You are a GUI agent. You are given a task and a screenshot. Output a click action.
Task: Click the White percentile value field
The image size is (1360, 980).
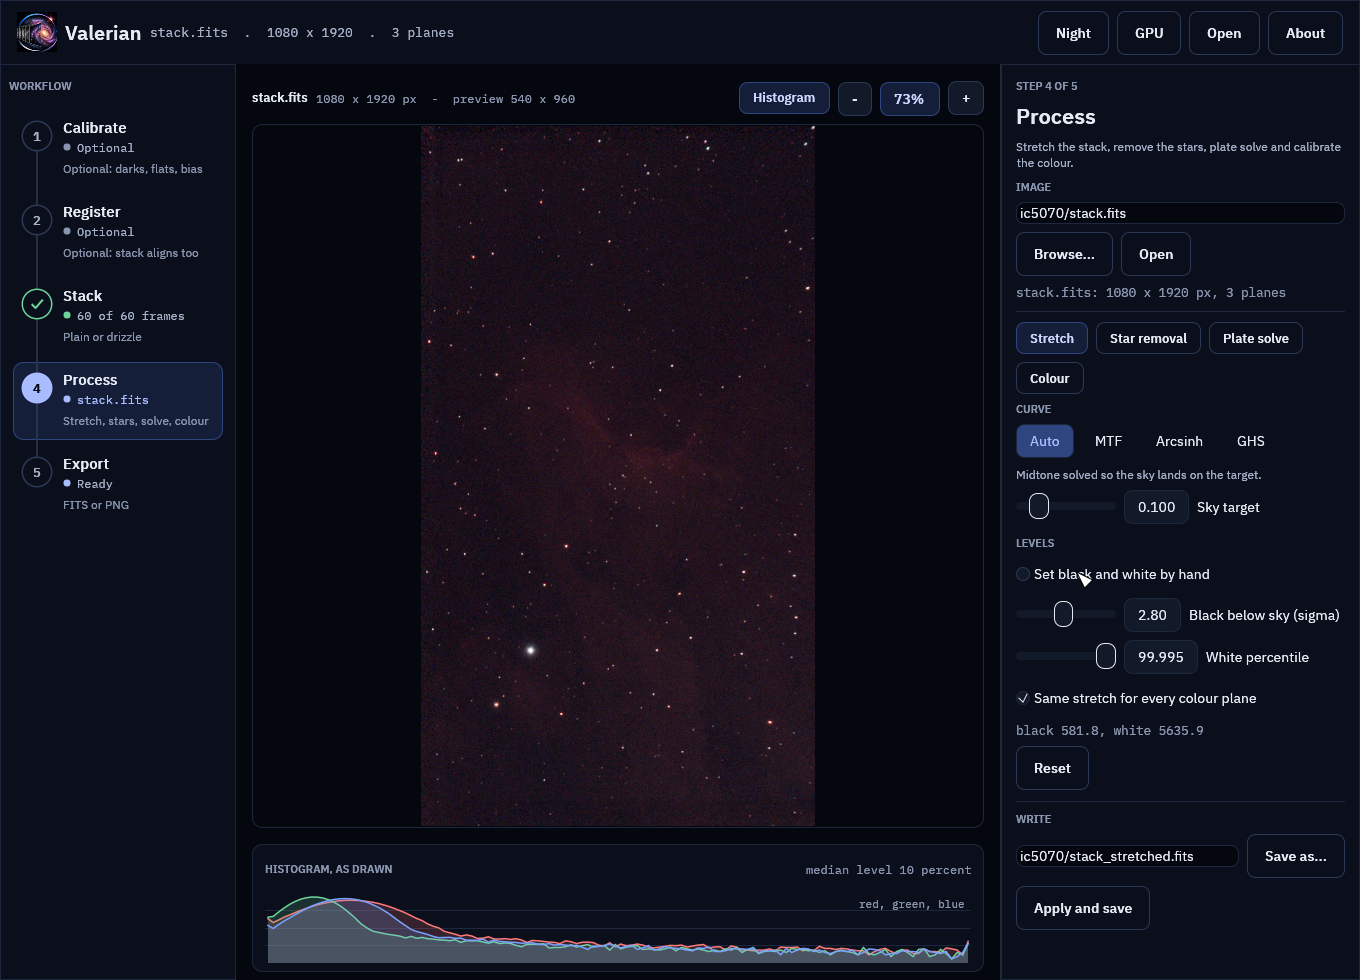coord(1161,657)
